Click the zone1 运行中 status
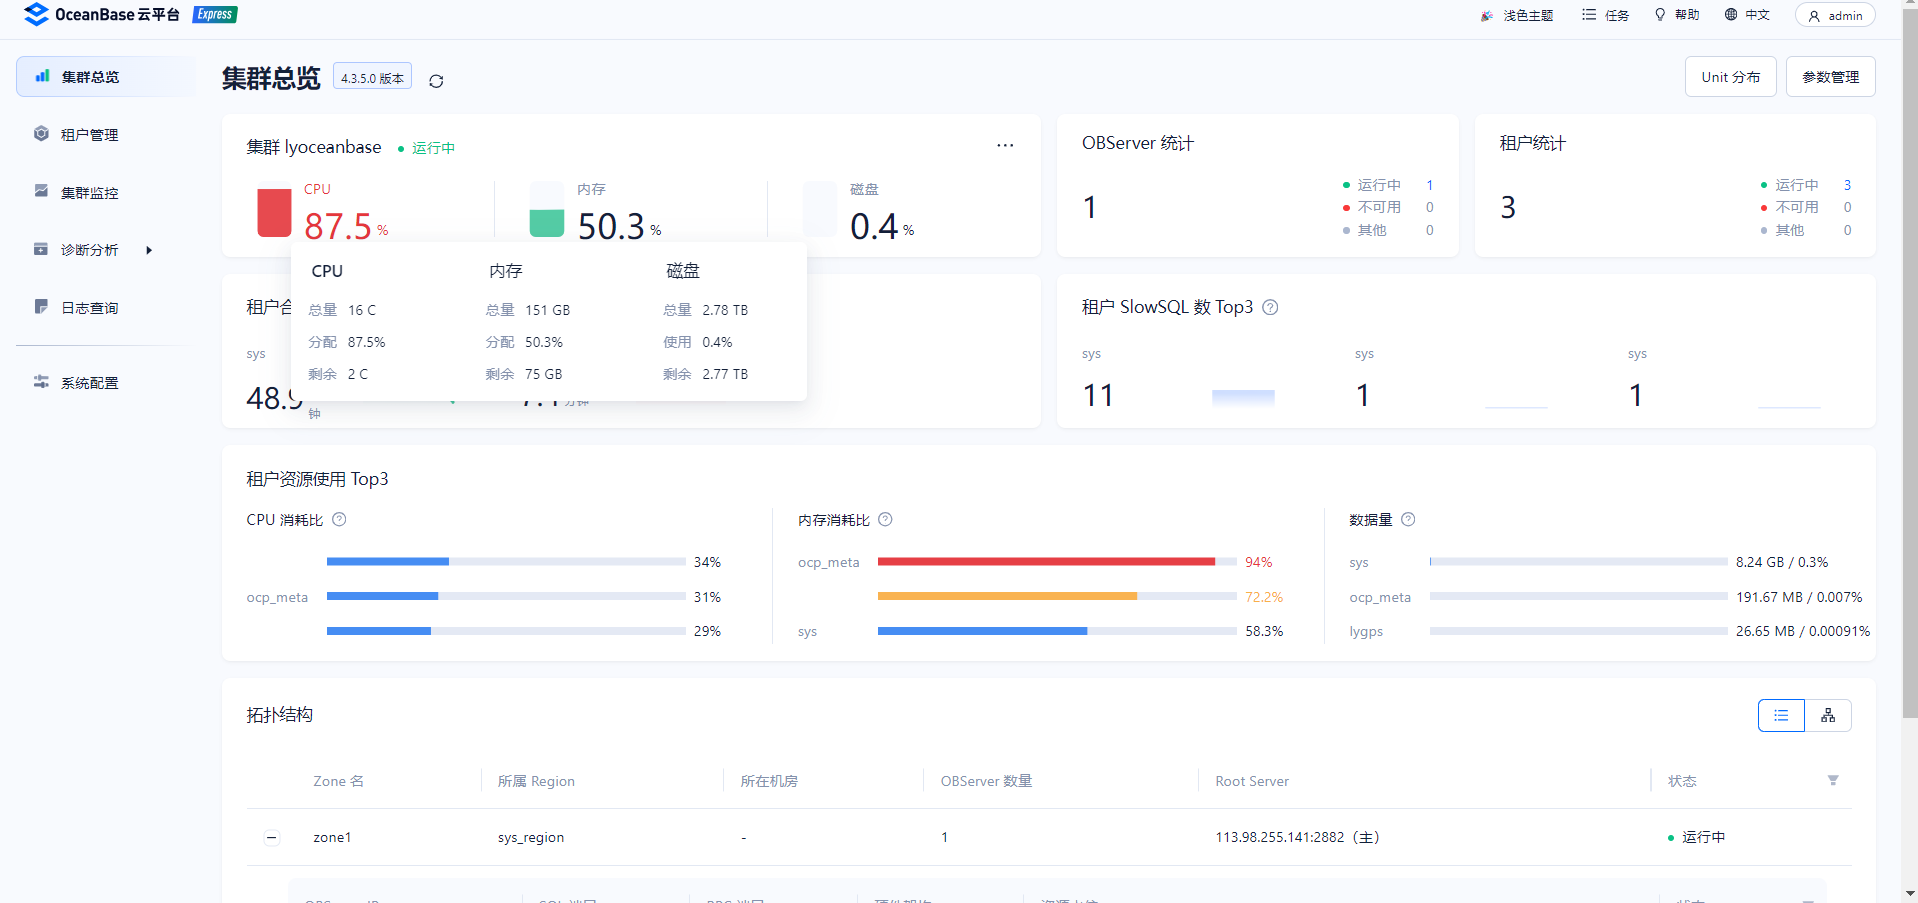This screenshot has height=903, width=1918. tap(1696, 837)
